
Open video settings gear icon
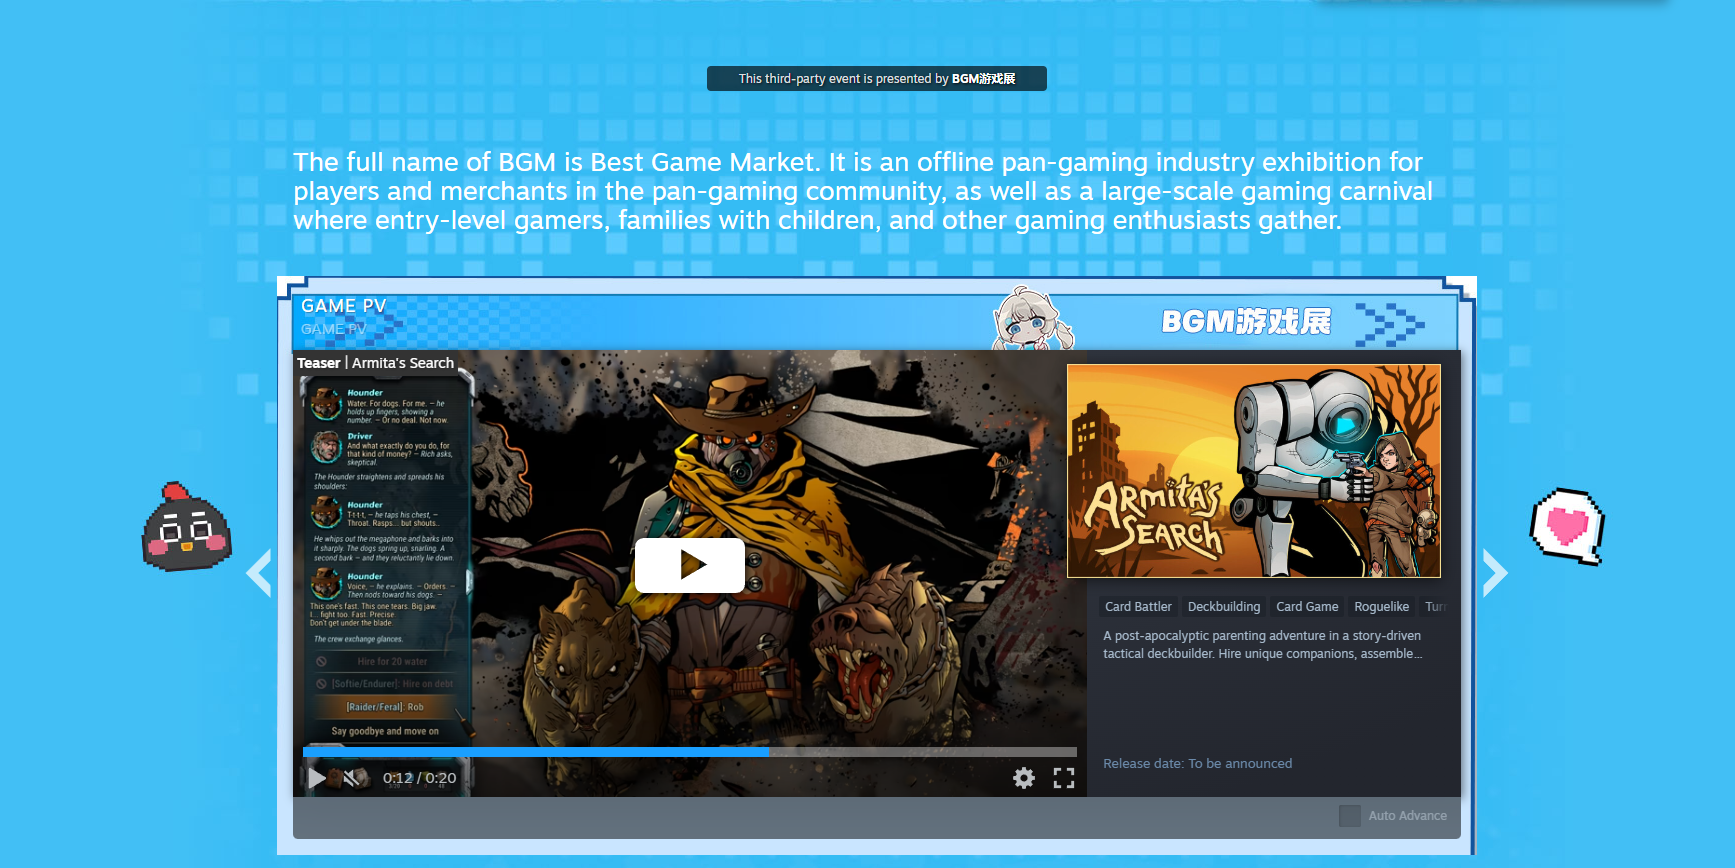point(1023,778)
